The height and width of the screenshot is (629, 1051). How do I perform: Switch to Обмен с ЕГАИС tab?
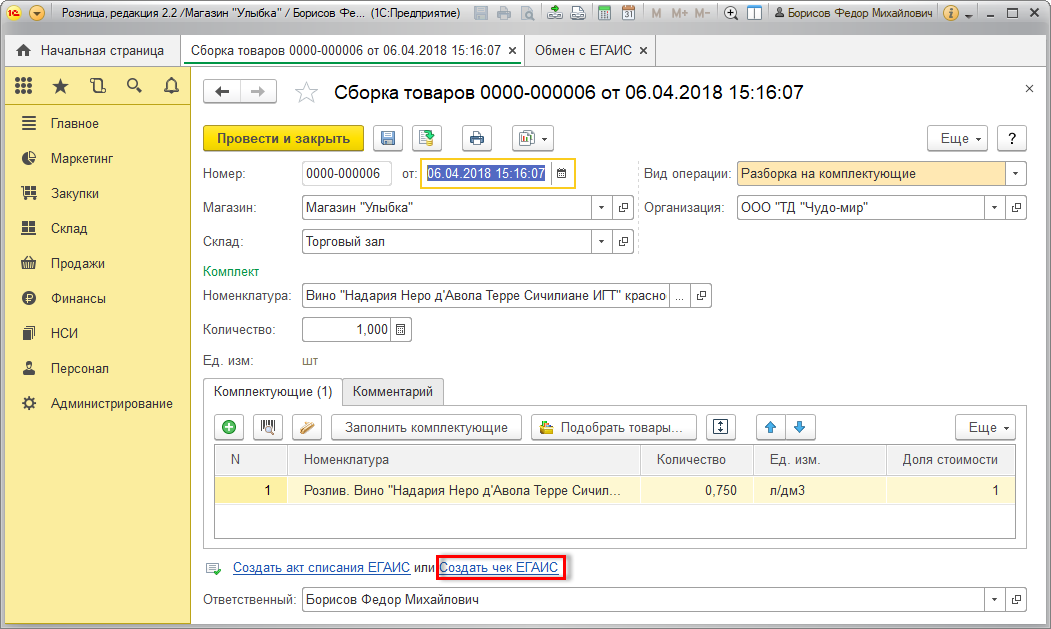(x=590, y=50)
